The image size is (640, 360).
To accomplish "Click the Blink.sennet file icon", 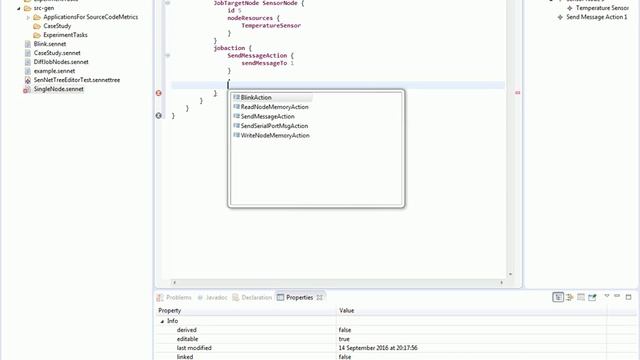I will click(28, 44).
